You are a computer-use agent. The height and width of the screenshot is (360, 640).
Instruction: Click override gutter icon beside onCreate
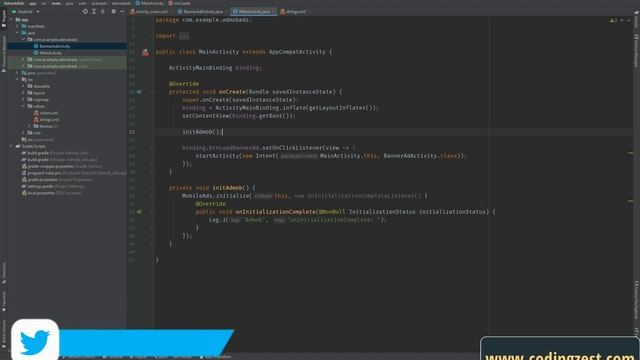[x=139, y=92]
